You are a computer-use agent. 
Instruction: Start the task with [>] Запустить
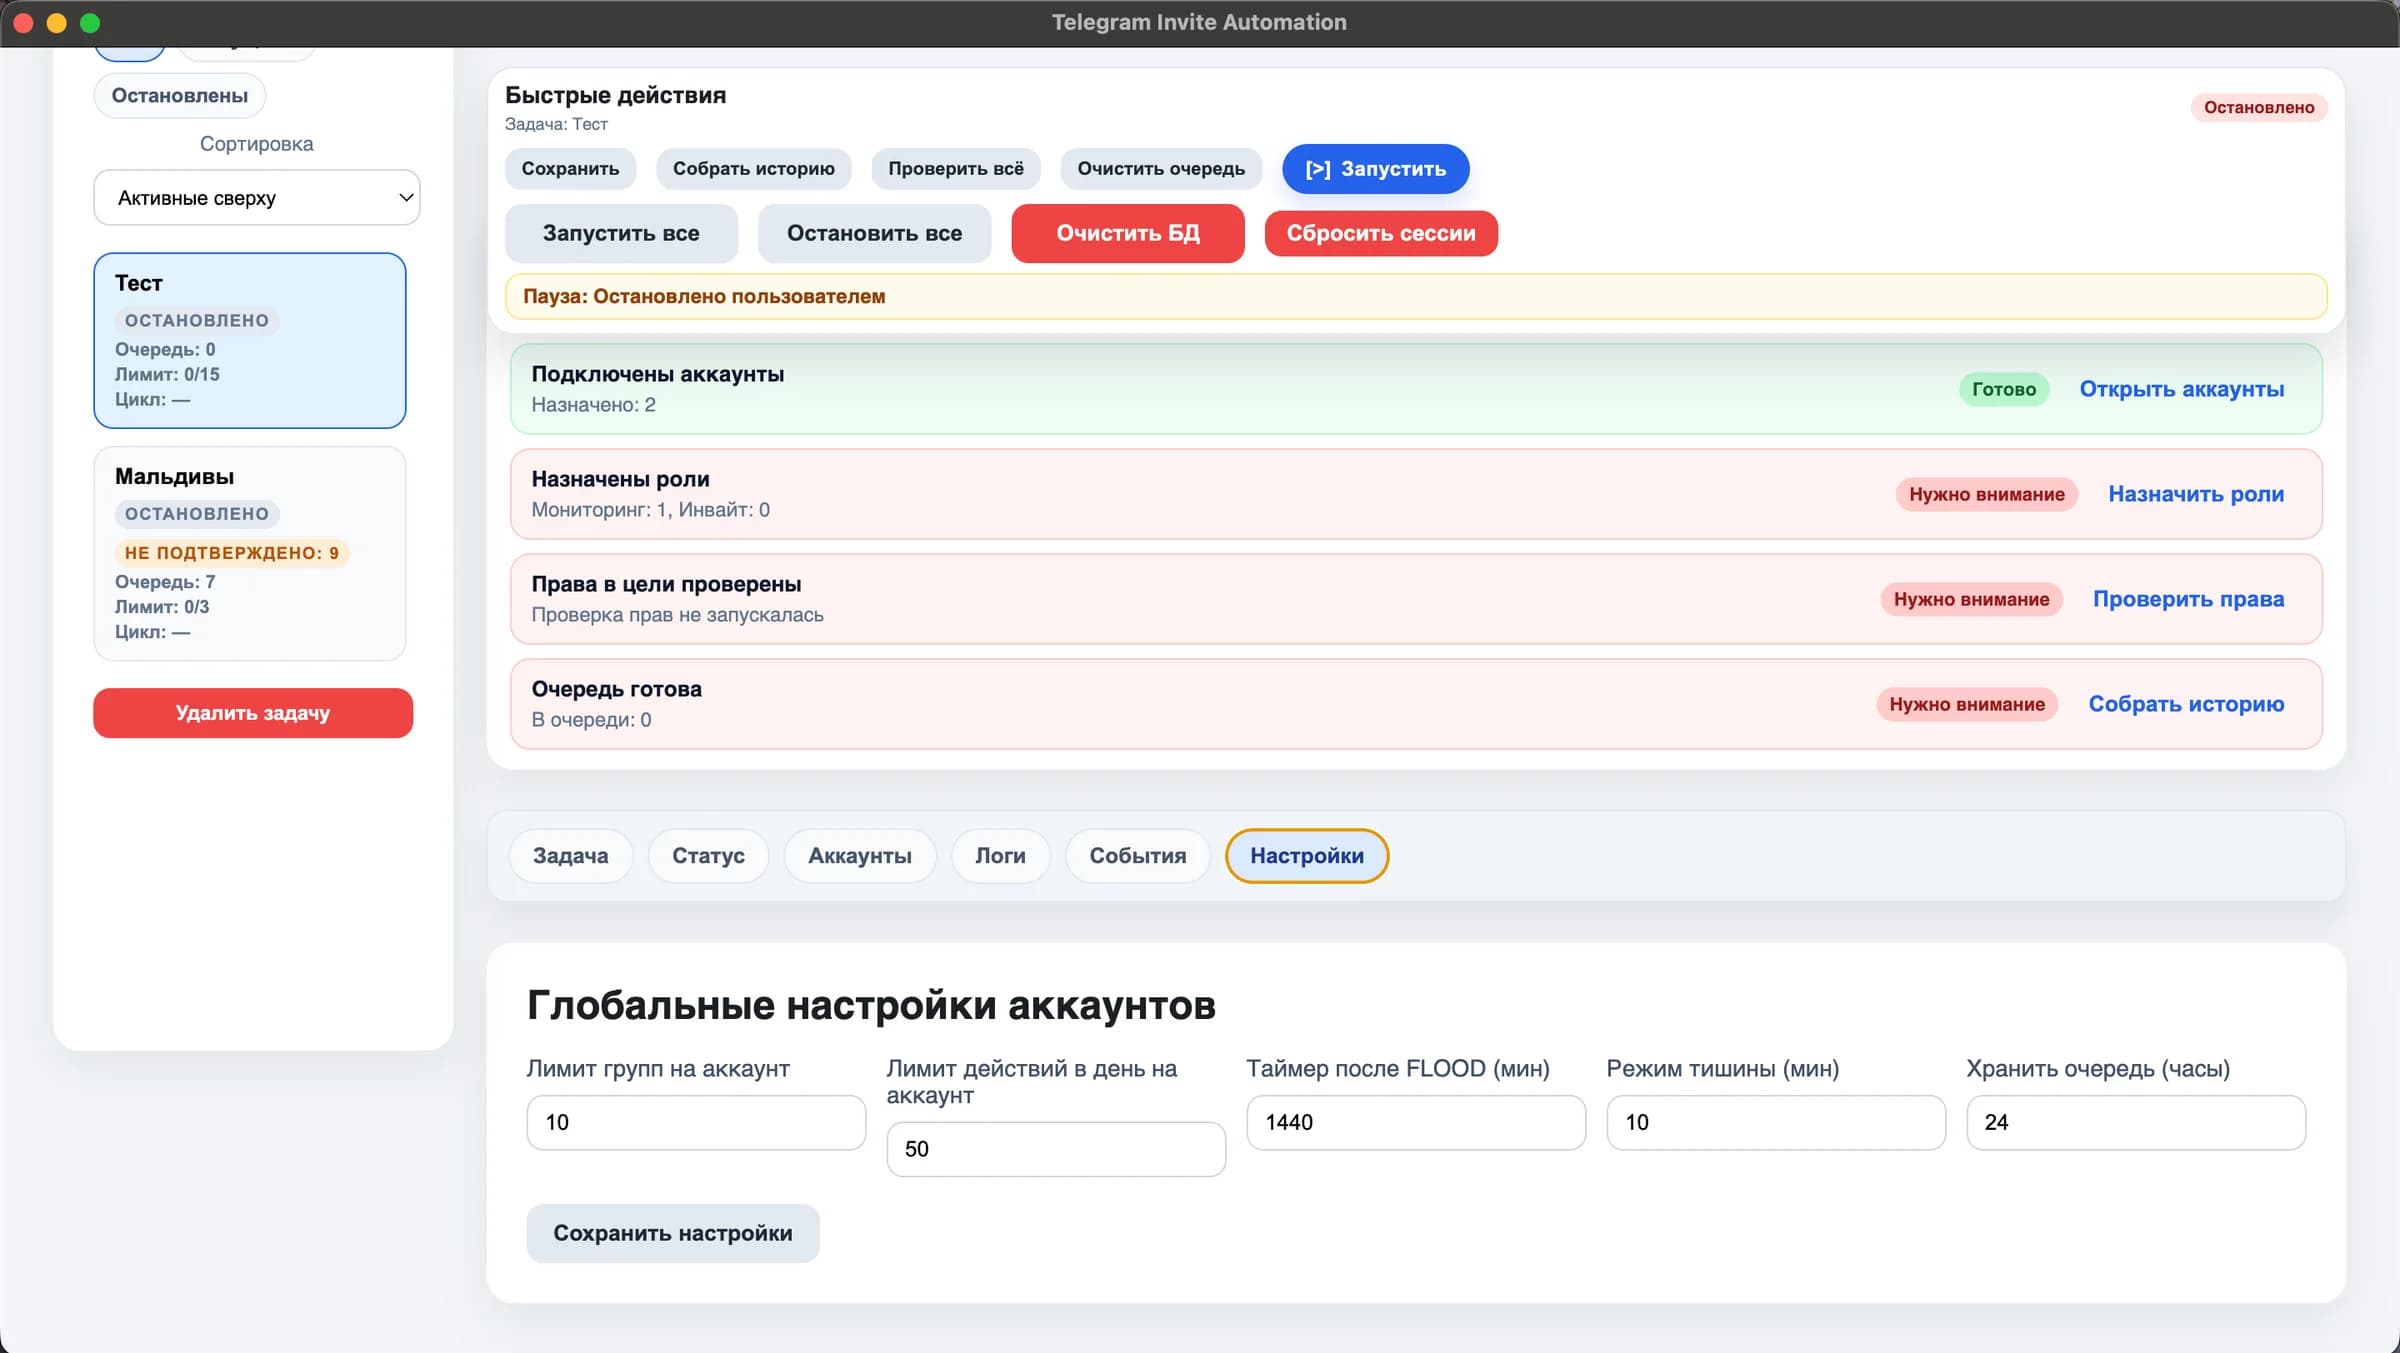point(1376,169)
